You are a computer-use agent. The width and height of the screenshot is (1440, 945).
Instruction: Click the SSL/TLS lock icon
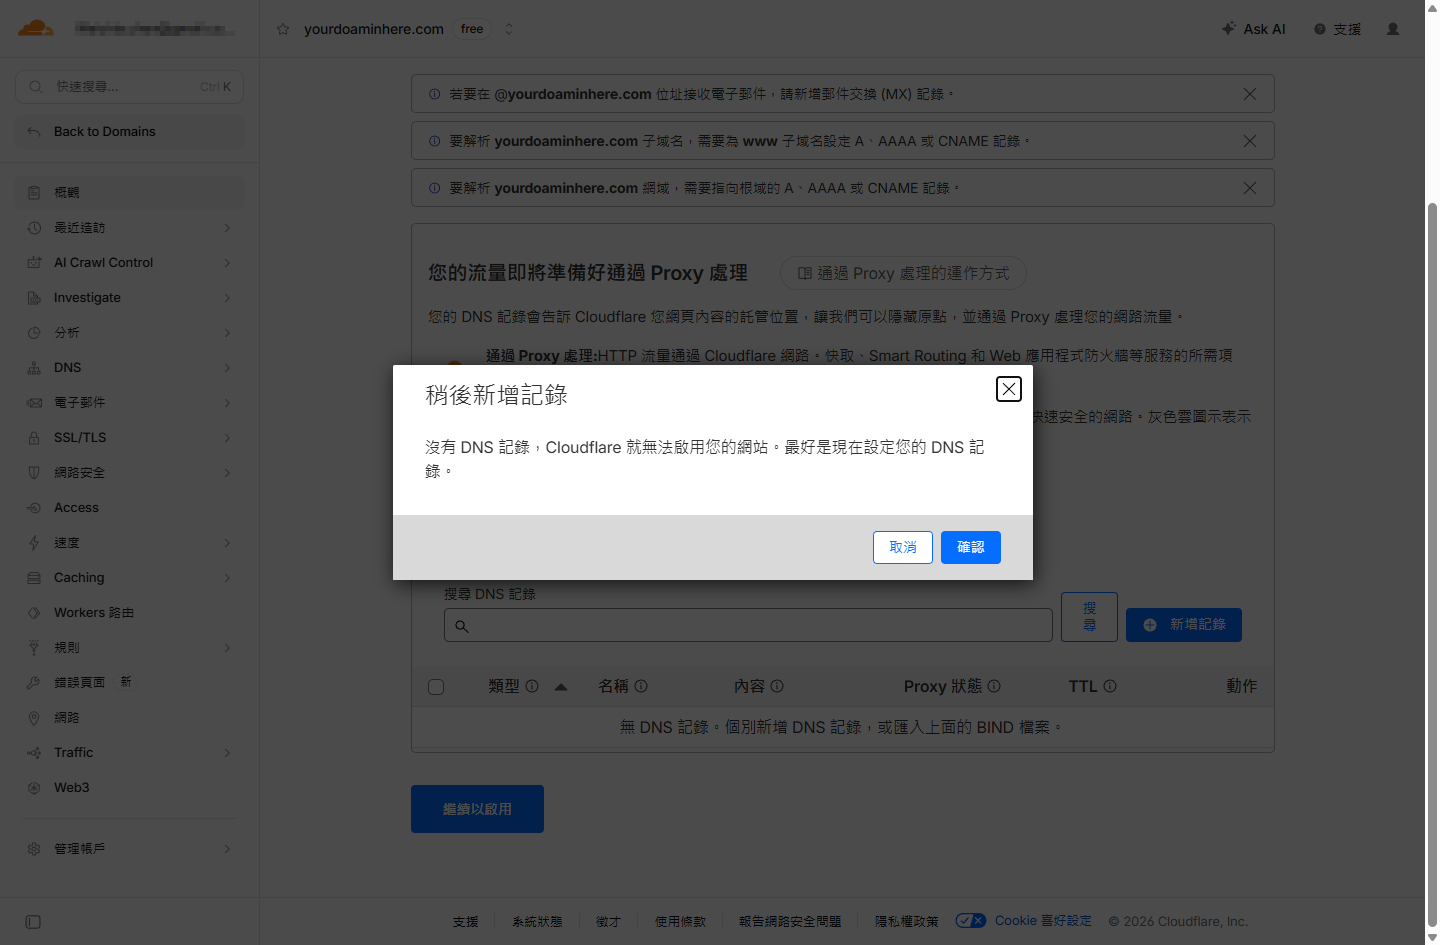34,438
